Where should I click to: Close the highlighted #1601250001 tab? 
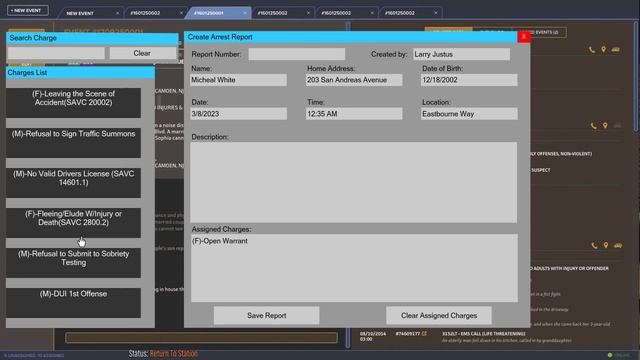tap(244, 13)
